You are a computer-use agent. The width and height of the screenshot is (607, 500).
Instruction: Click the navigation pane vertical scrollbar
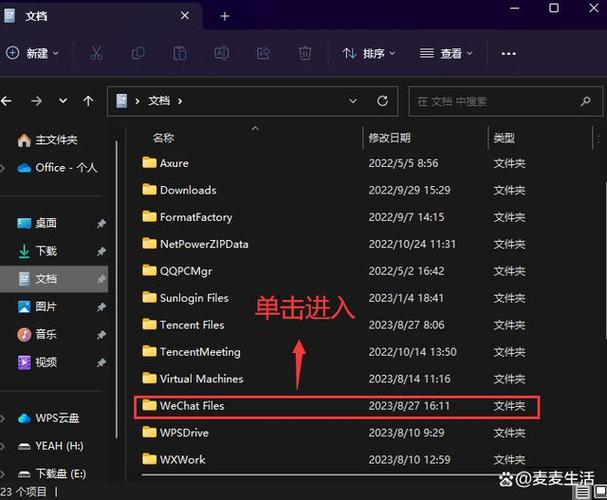pyautogui.click(x=116, y=289)
